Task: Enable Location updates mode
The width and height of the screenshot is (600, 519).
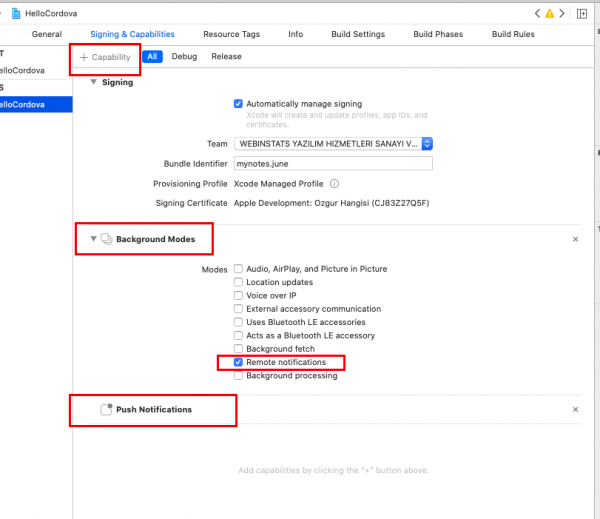Action: point(238,282)
